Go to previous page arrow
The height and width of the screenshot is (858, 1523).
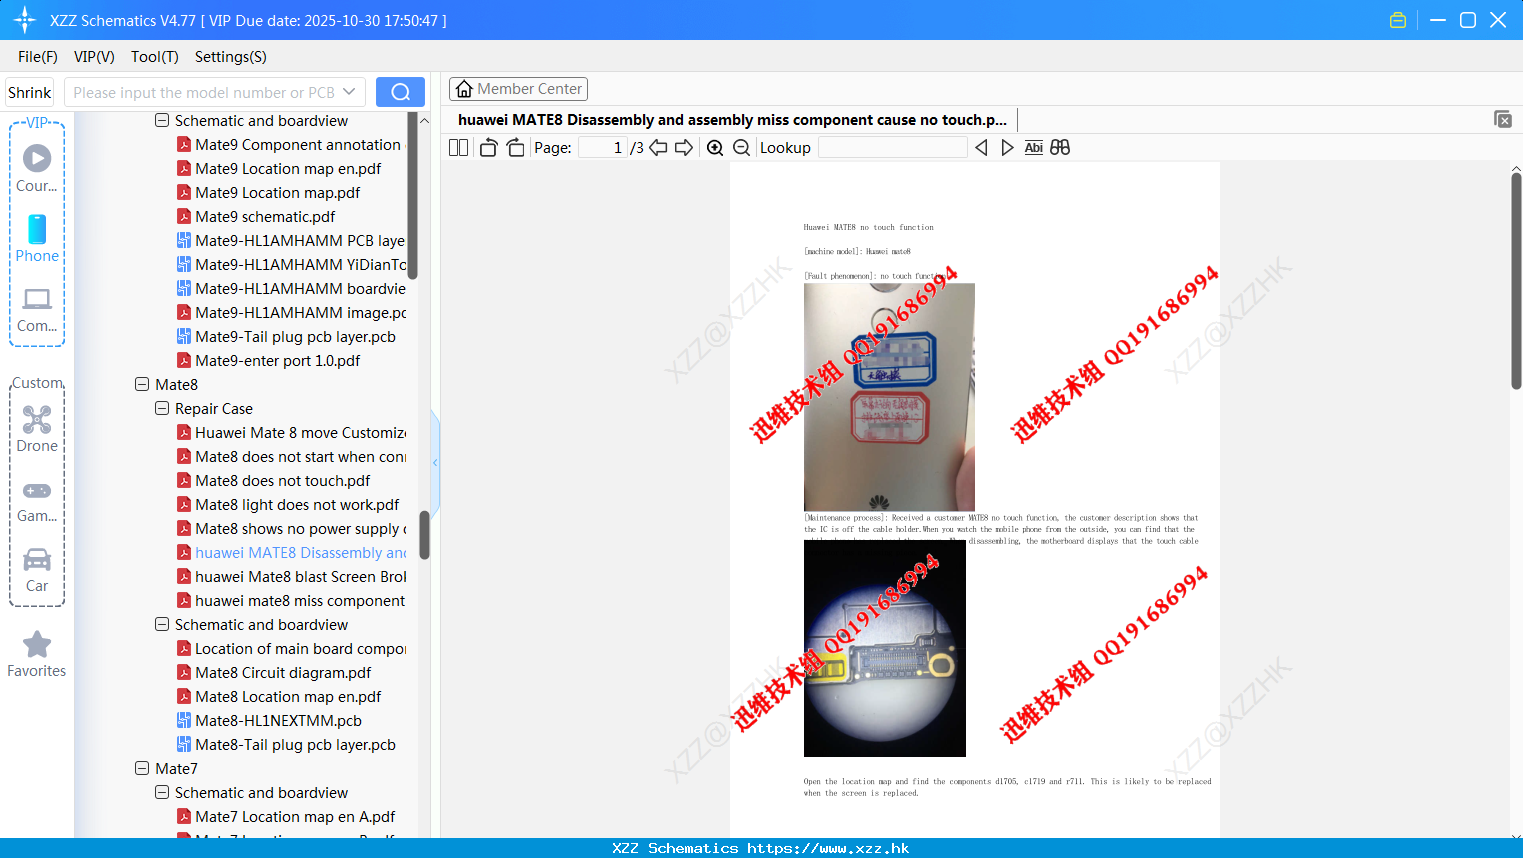click(658, 148)
